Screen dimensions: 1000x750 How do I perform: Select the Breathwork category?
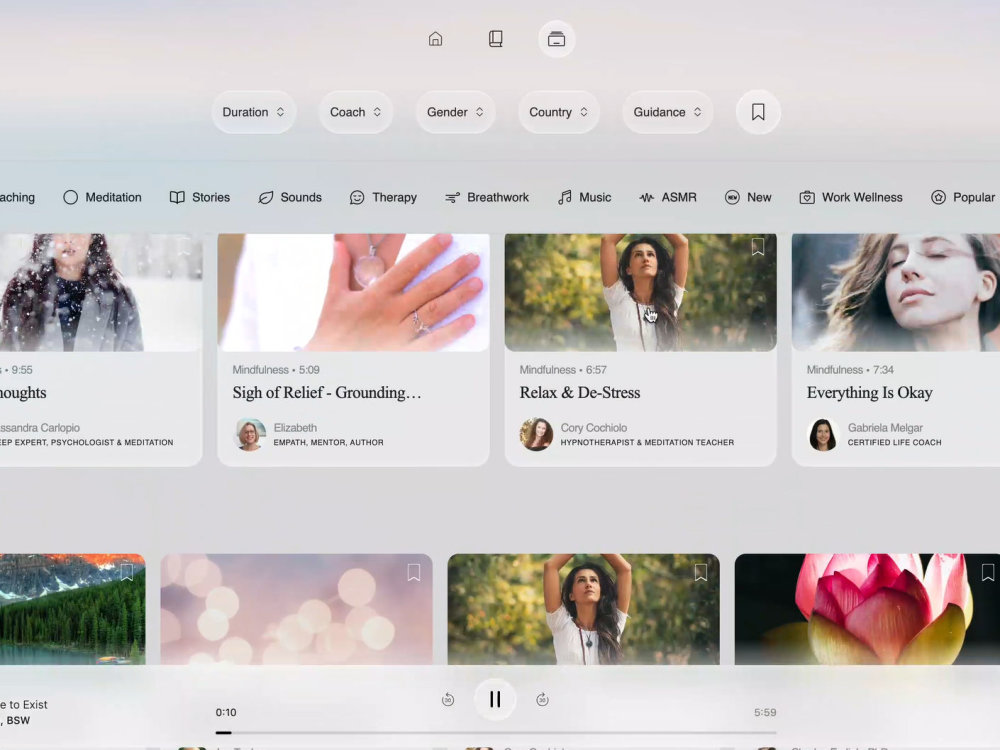tap(487, 198)
